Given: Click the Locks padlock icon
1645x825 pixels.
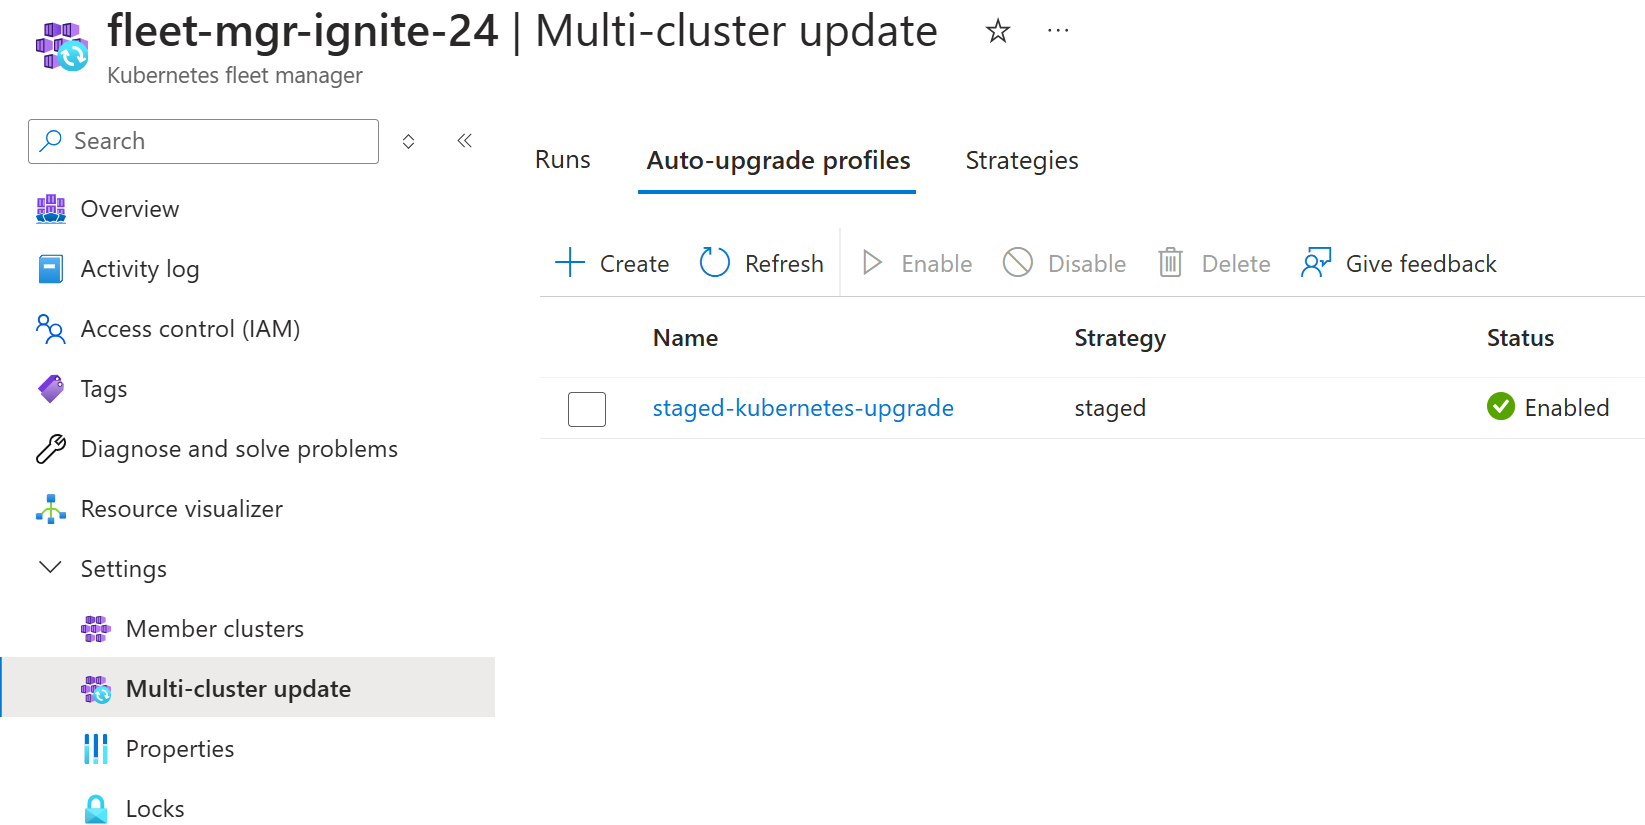Looking at the screenshot, I should tap(96, 809).
